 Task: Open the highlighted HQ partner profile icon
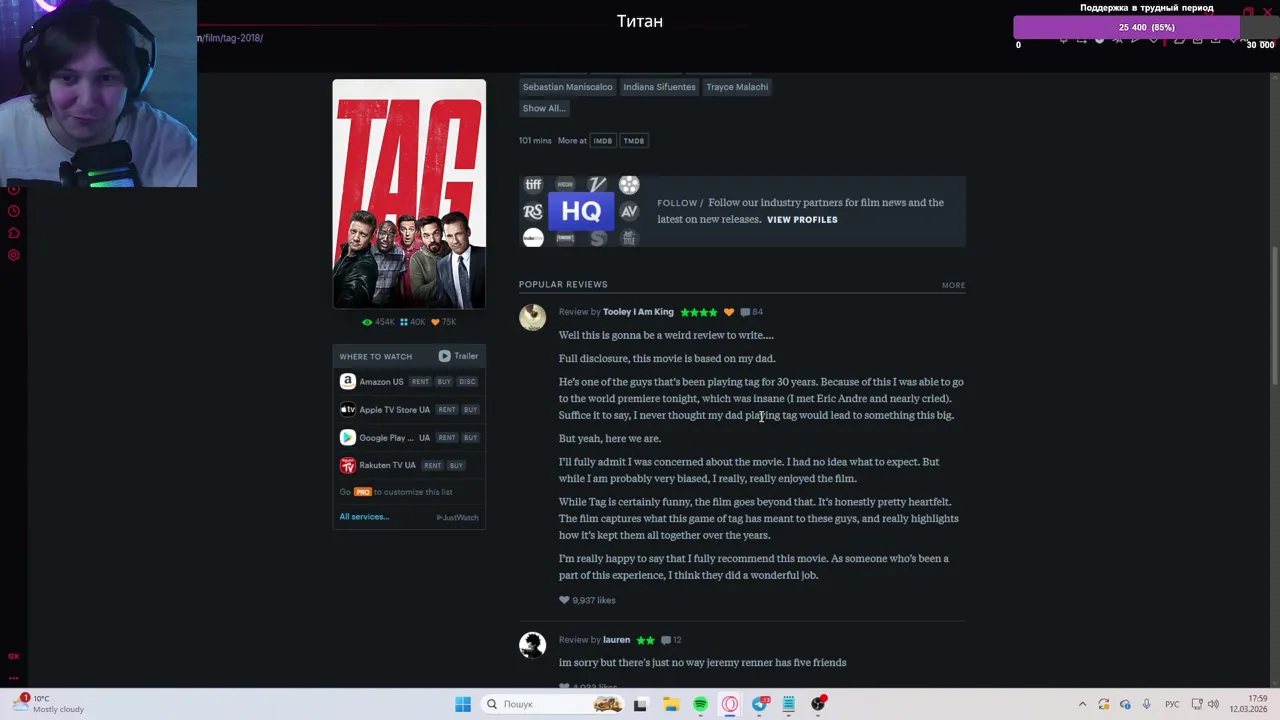pos(581,211)
